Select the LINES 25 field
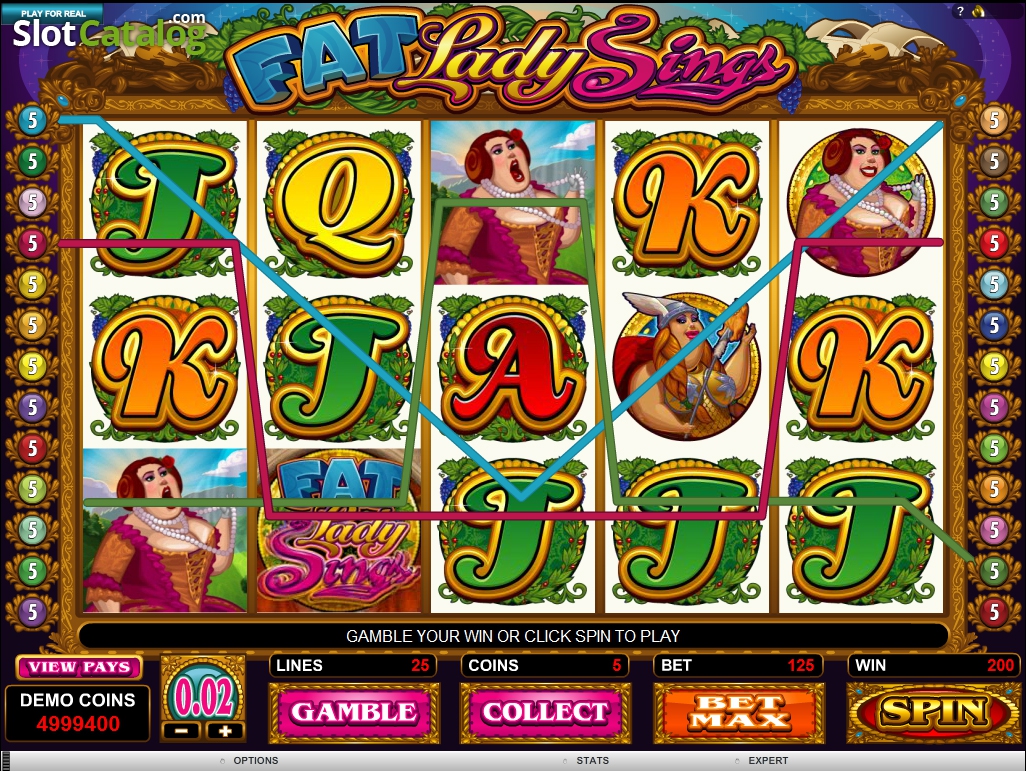This screenshot has width=1026, height=771. point(353,666)
